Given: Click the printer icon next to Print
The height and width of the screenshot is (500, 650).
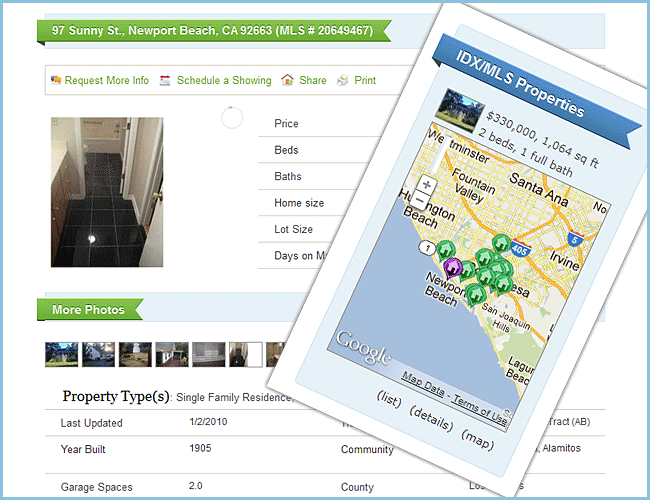Looking at the screenshot, I should 342,80.
